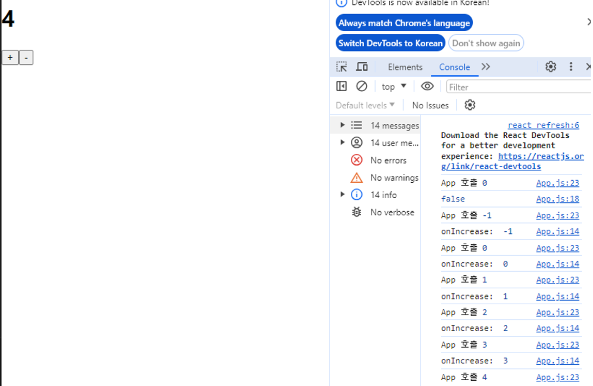Select the No verbose bug icon
The image size is (593, 386).
coord(356,212)
